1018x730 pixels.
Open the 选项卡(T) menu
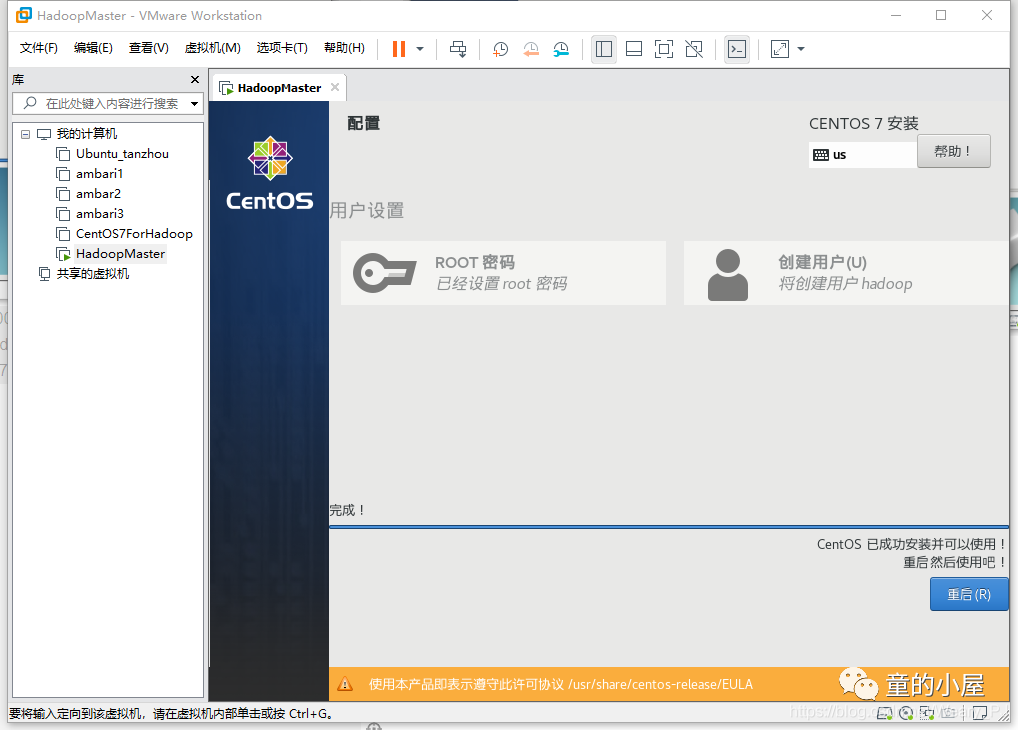point(282,48)
